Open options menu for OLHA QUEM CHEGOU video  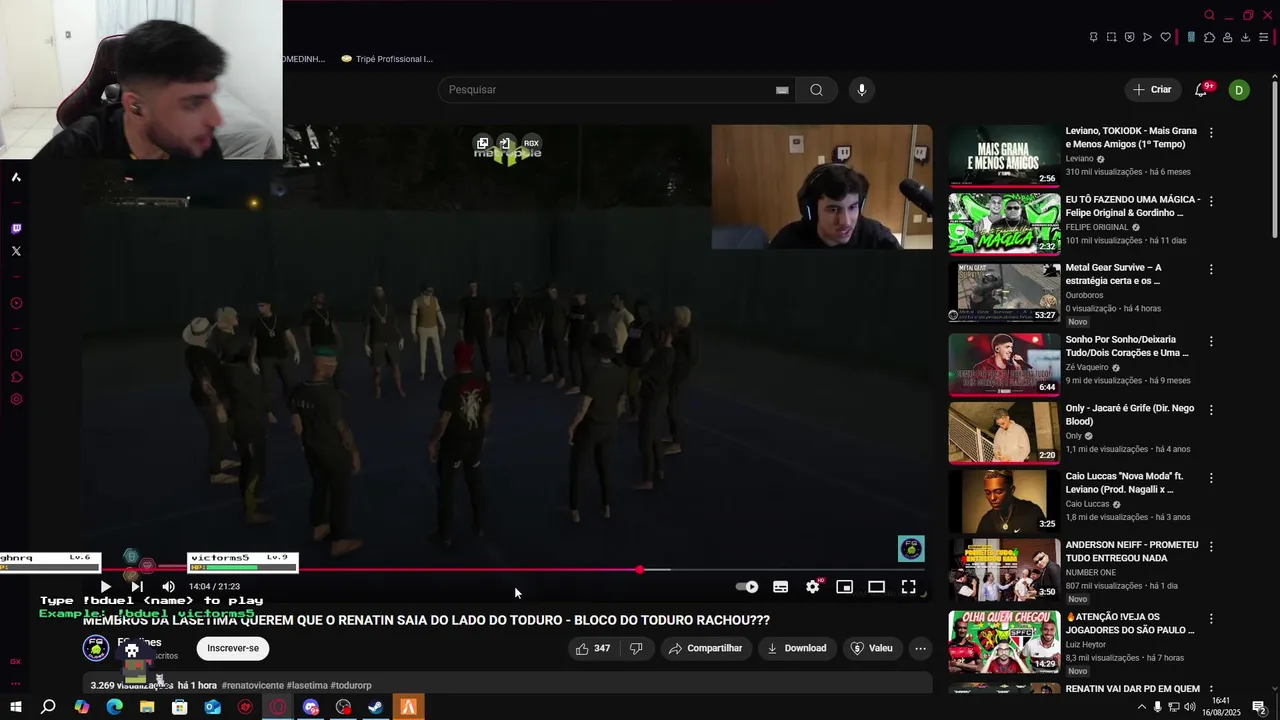[x=1211, y=618]
